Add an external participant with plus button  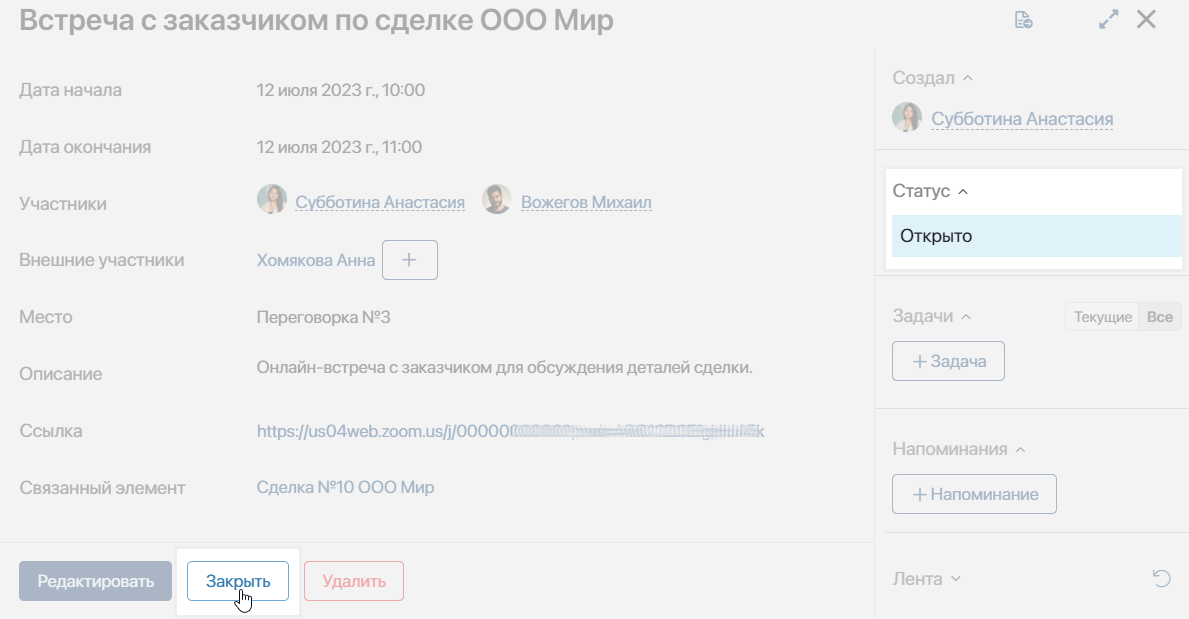pos(409,260)
